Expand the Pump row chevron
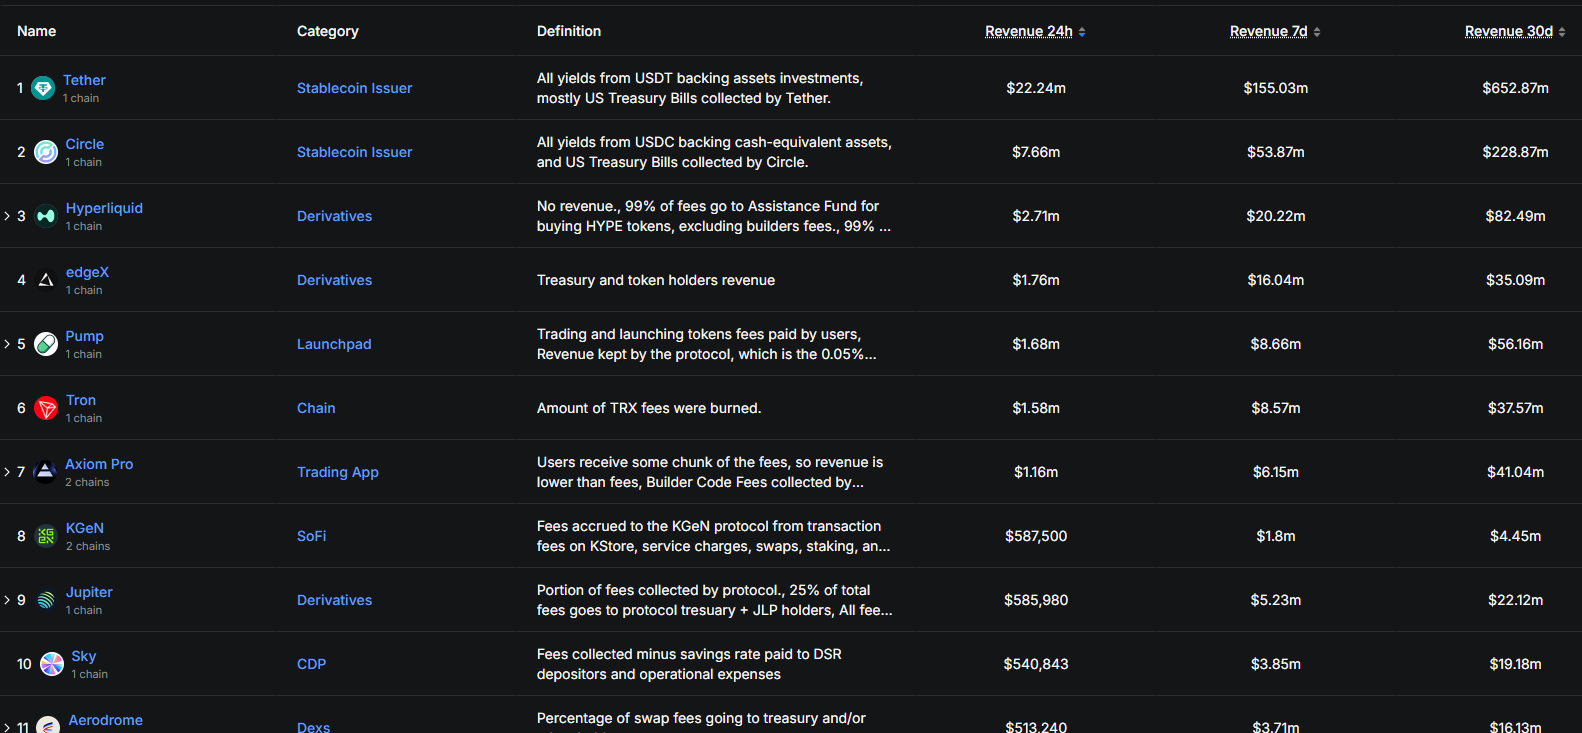The height and width of the screenshot is (733, 1582). [7, 344]
